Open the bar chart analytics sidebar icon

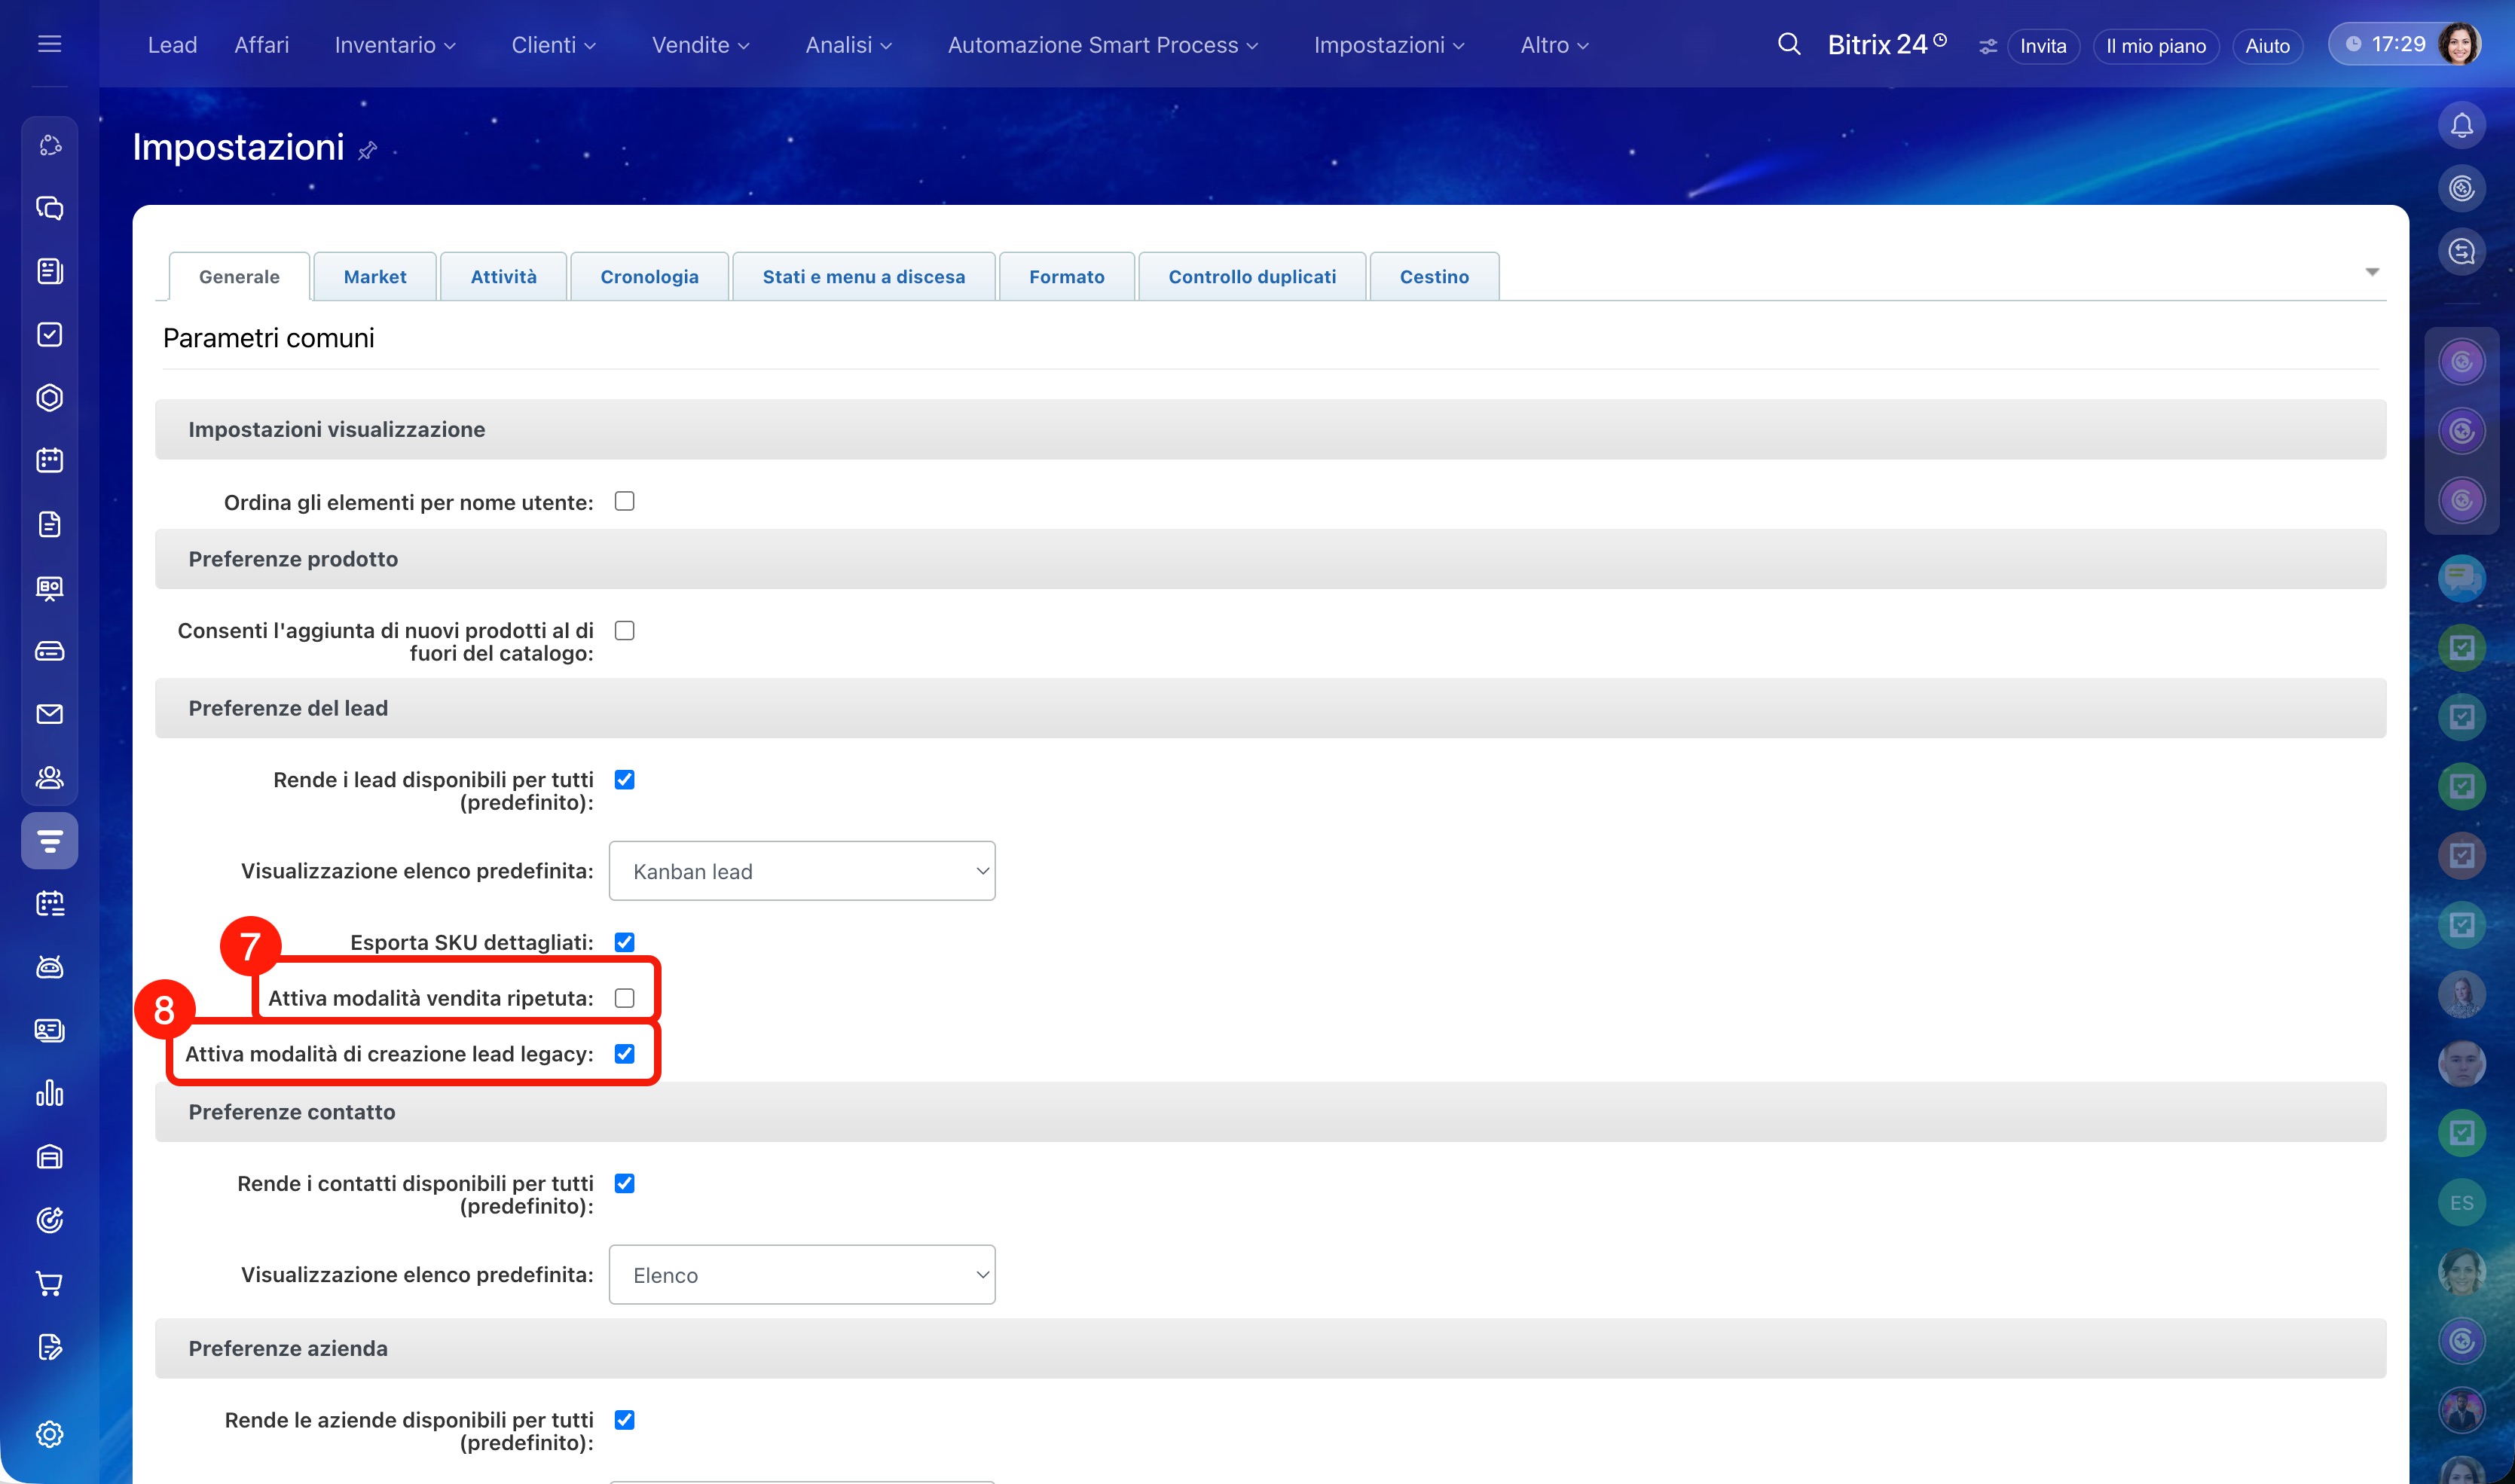[49, 1093]
